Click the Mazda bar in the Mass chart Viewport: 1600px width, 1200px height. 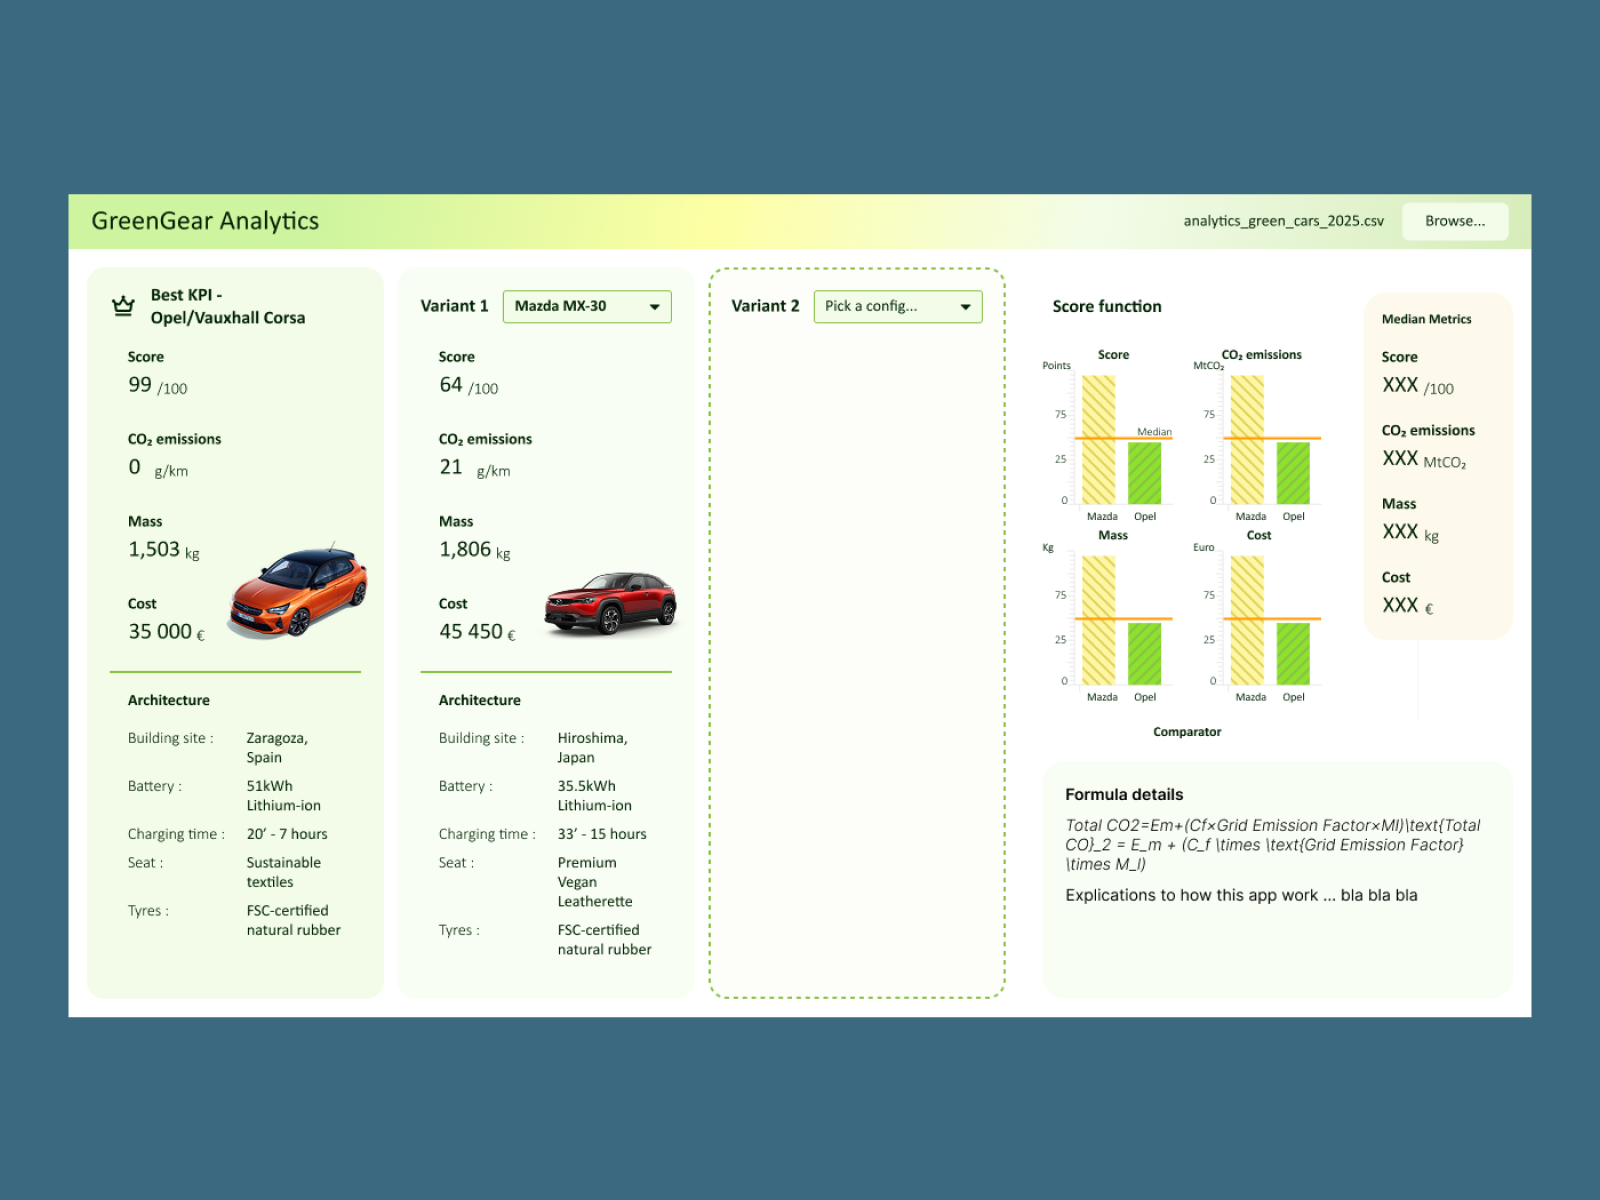tap(1098, 620)
